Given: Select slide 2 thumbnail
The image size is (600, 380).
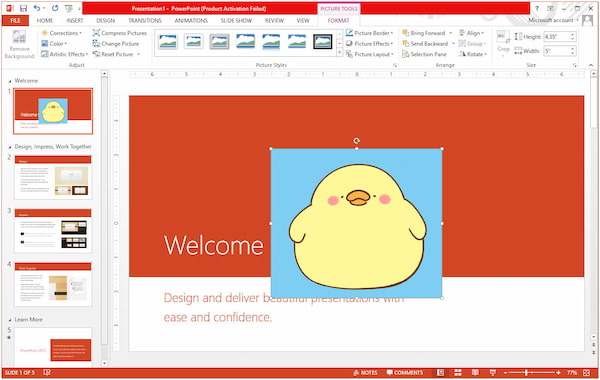Looking at the screenshot, I should click(53, 178).
